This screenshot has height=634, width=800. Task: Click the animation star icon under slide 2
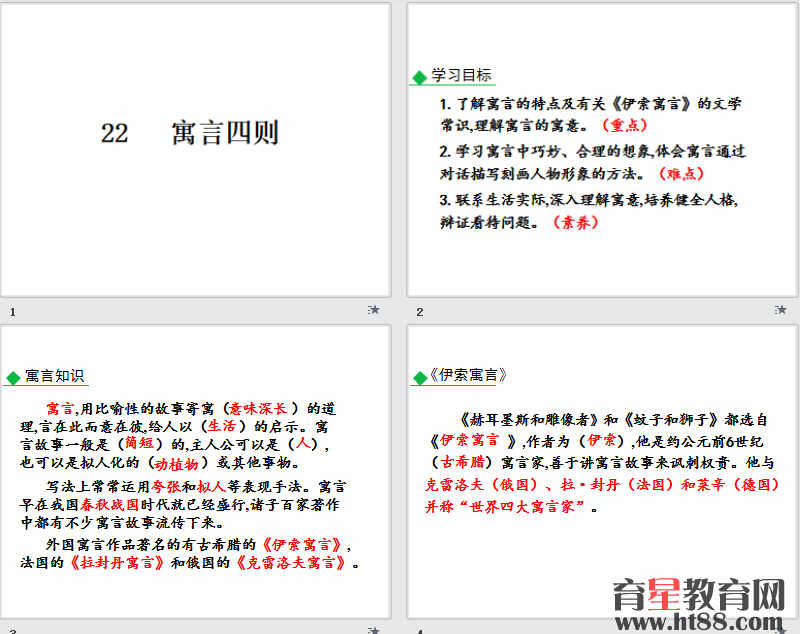click(782, 310)
